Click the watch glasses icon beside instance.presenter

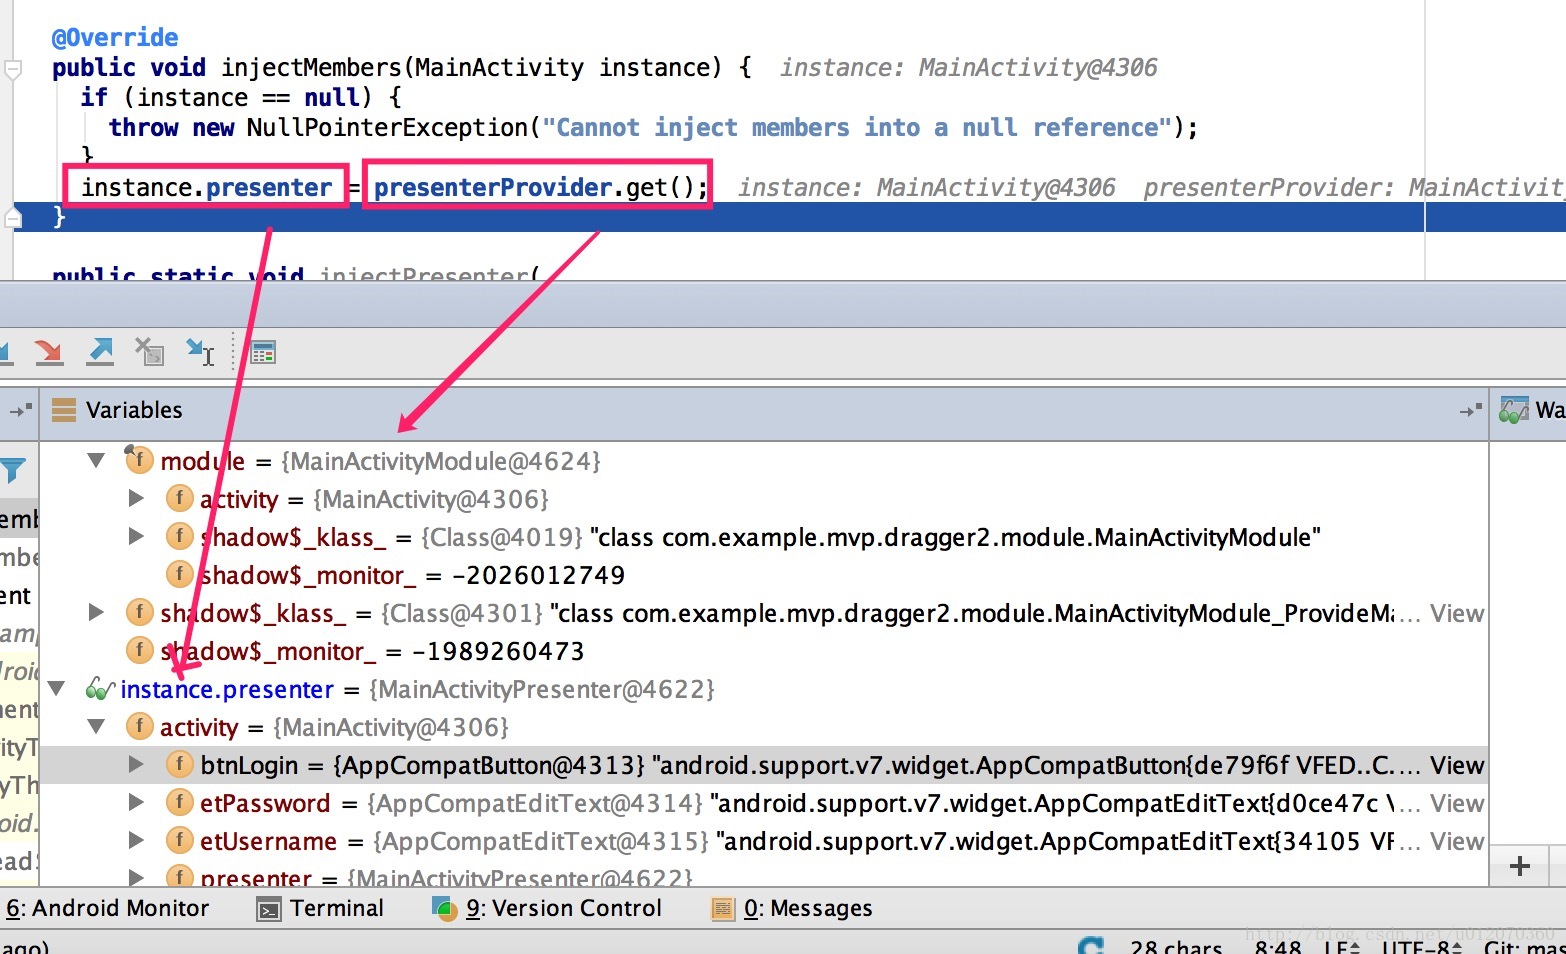(x=100, y=688)
